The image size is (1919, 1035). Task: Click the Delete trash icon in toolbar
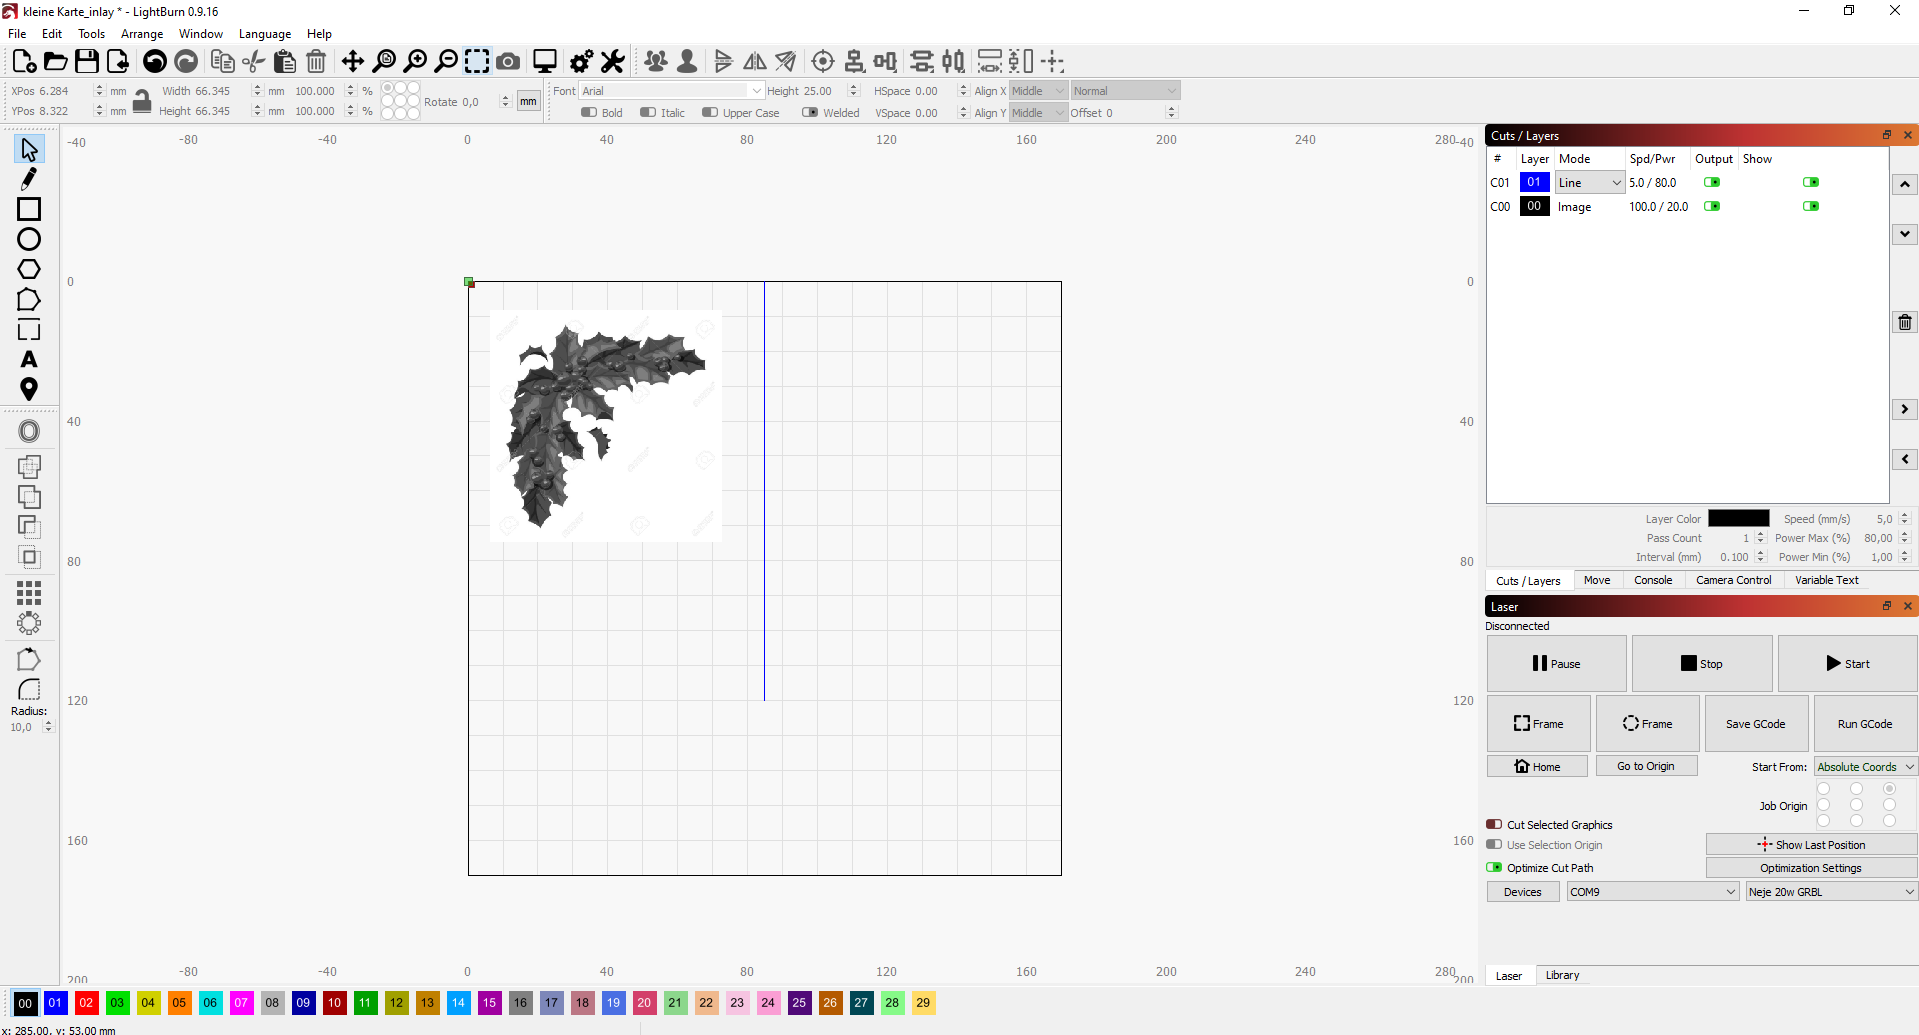[316, 62]
